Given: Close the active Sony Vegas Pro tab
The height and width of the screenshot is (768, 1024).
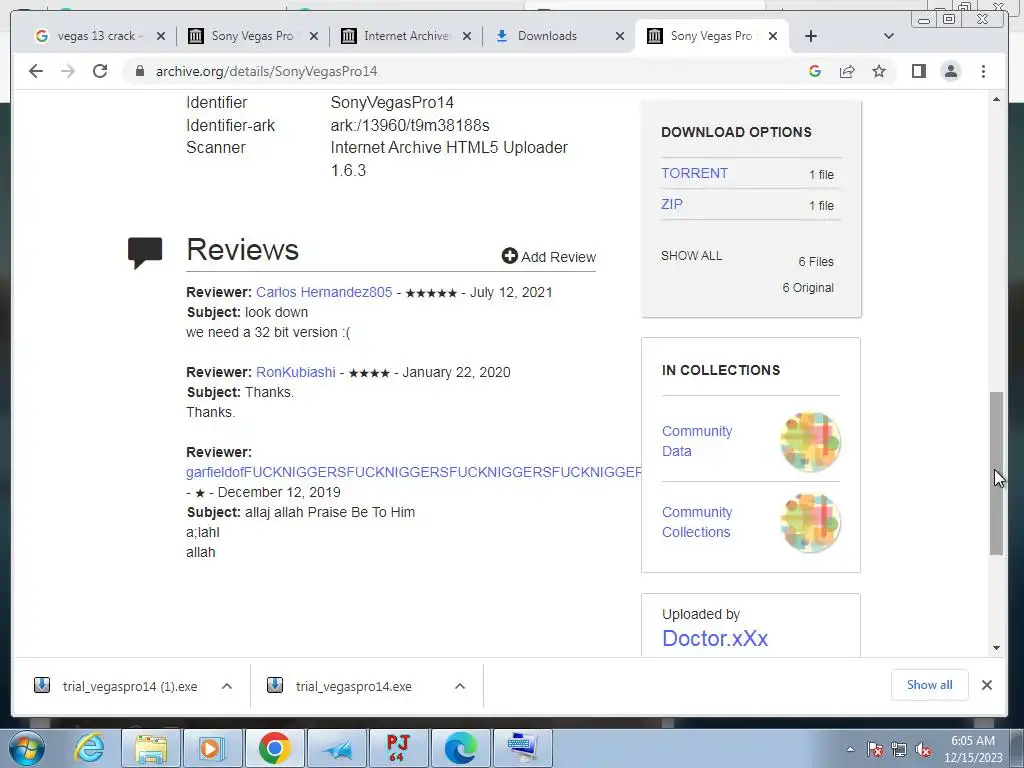Looking at the screenshot, I should [x=773, y=36].
